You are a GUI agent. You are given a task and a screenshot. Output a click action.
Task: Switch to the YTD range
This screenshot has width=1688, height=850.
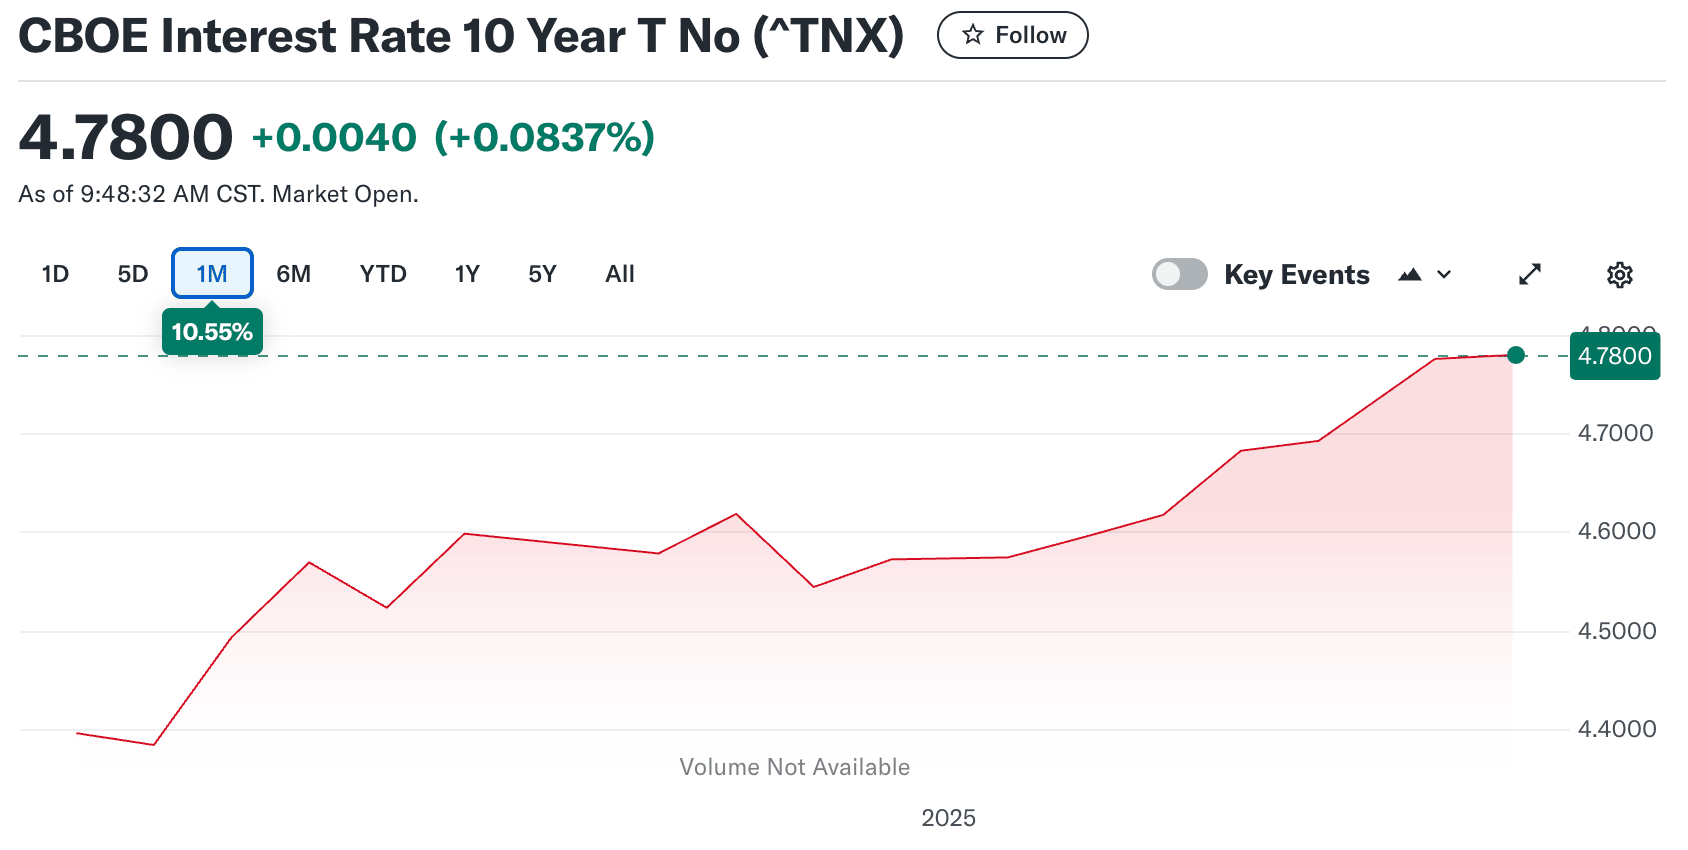tap(383, 274)
